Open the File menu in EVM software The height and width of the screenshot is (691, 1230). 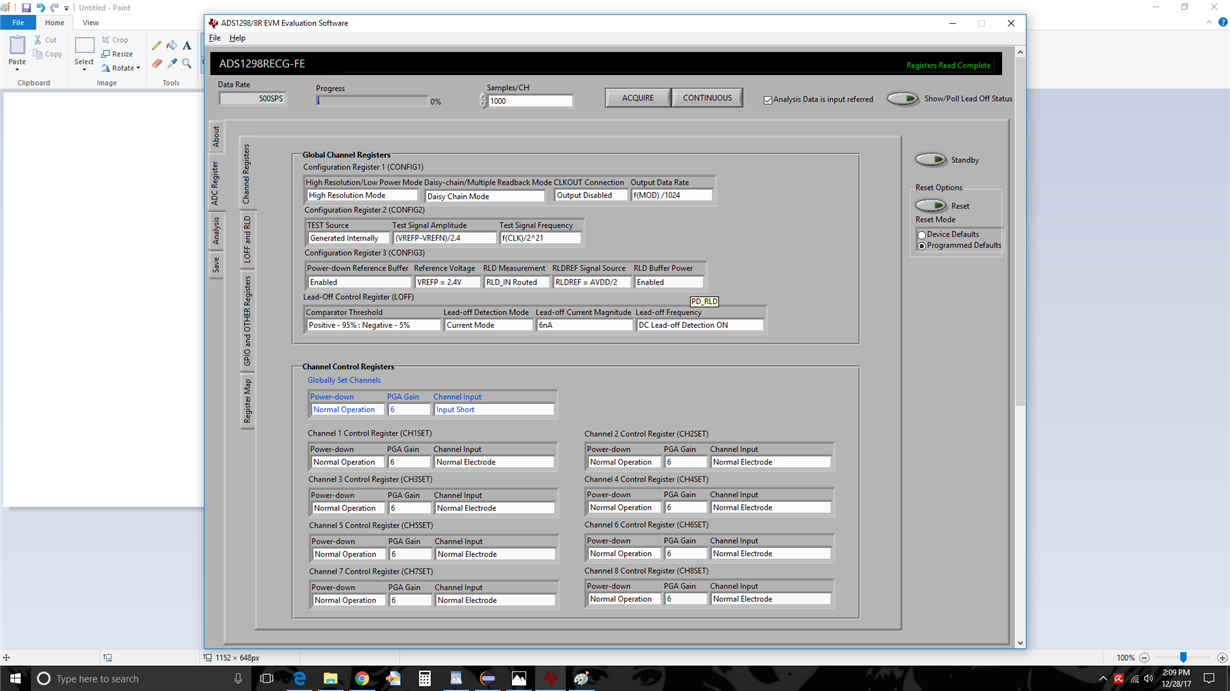[215, 38]
